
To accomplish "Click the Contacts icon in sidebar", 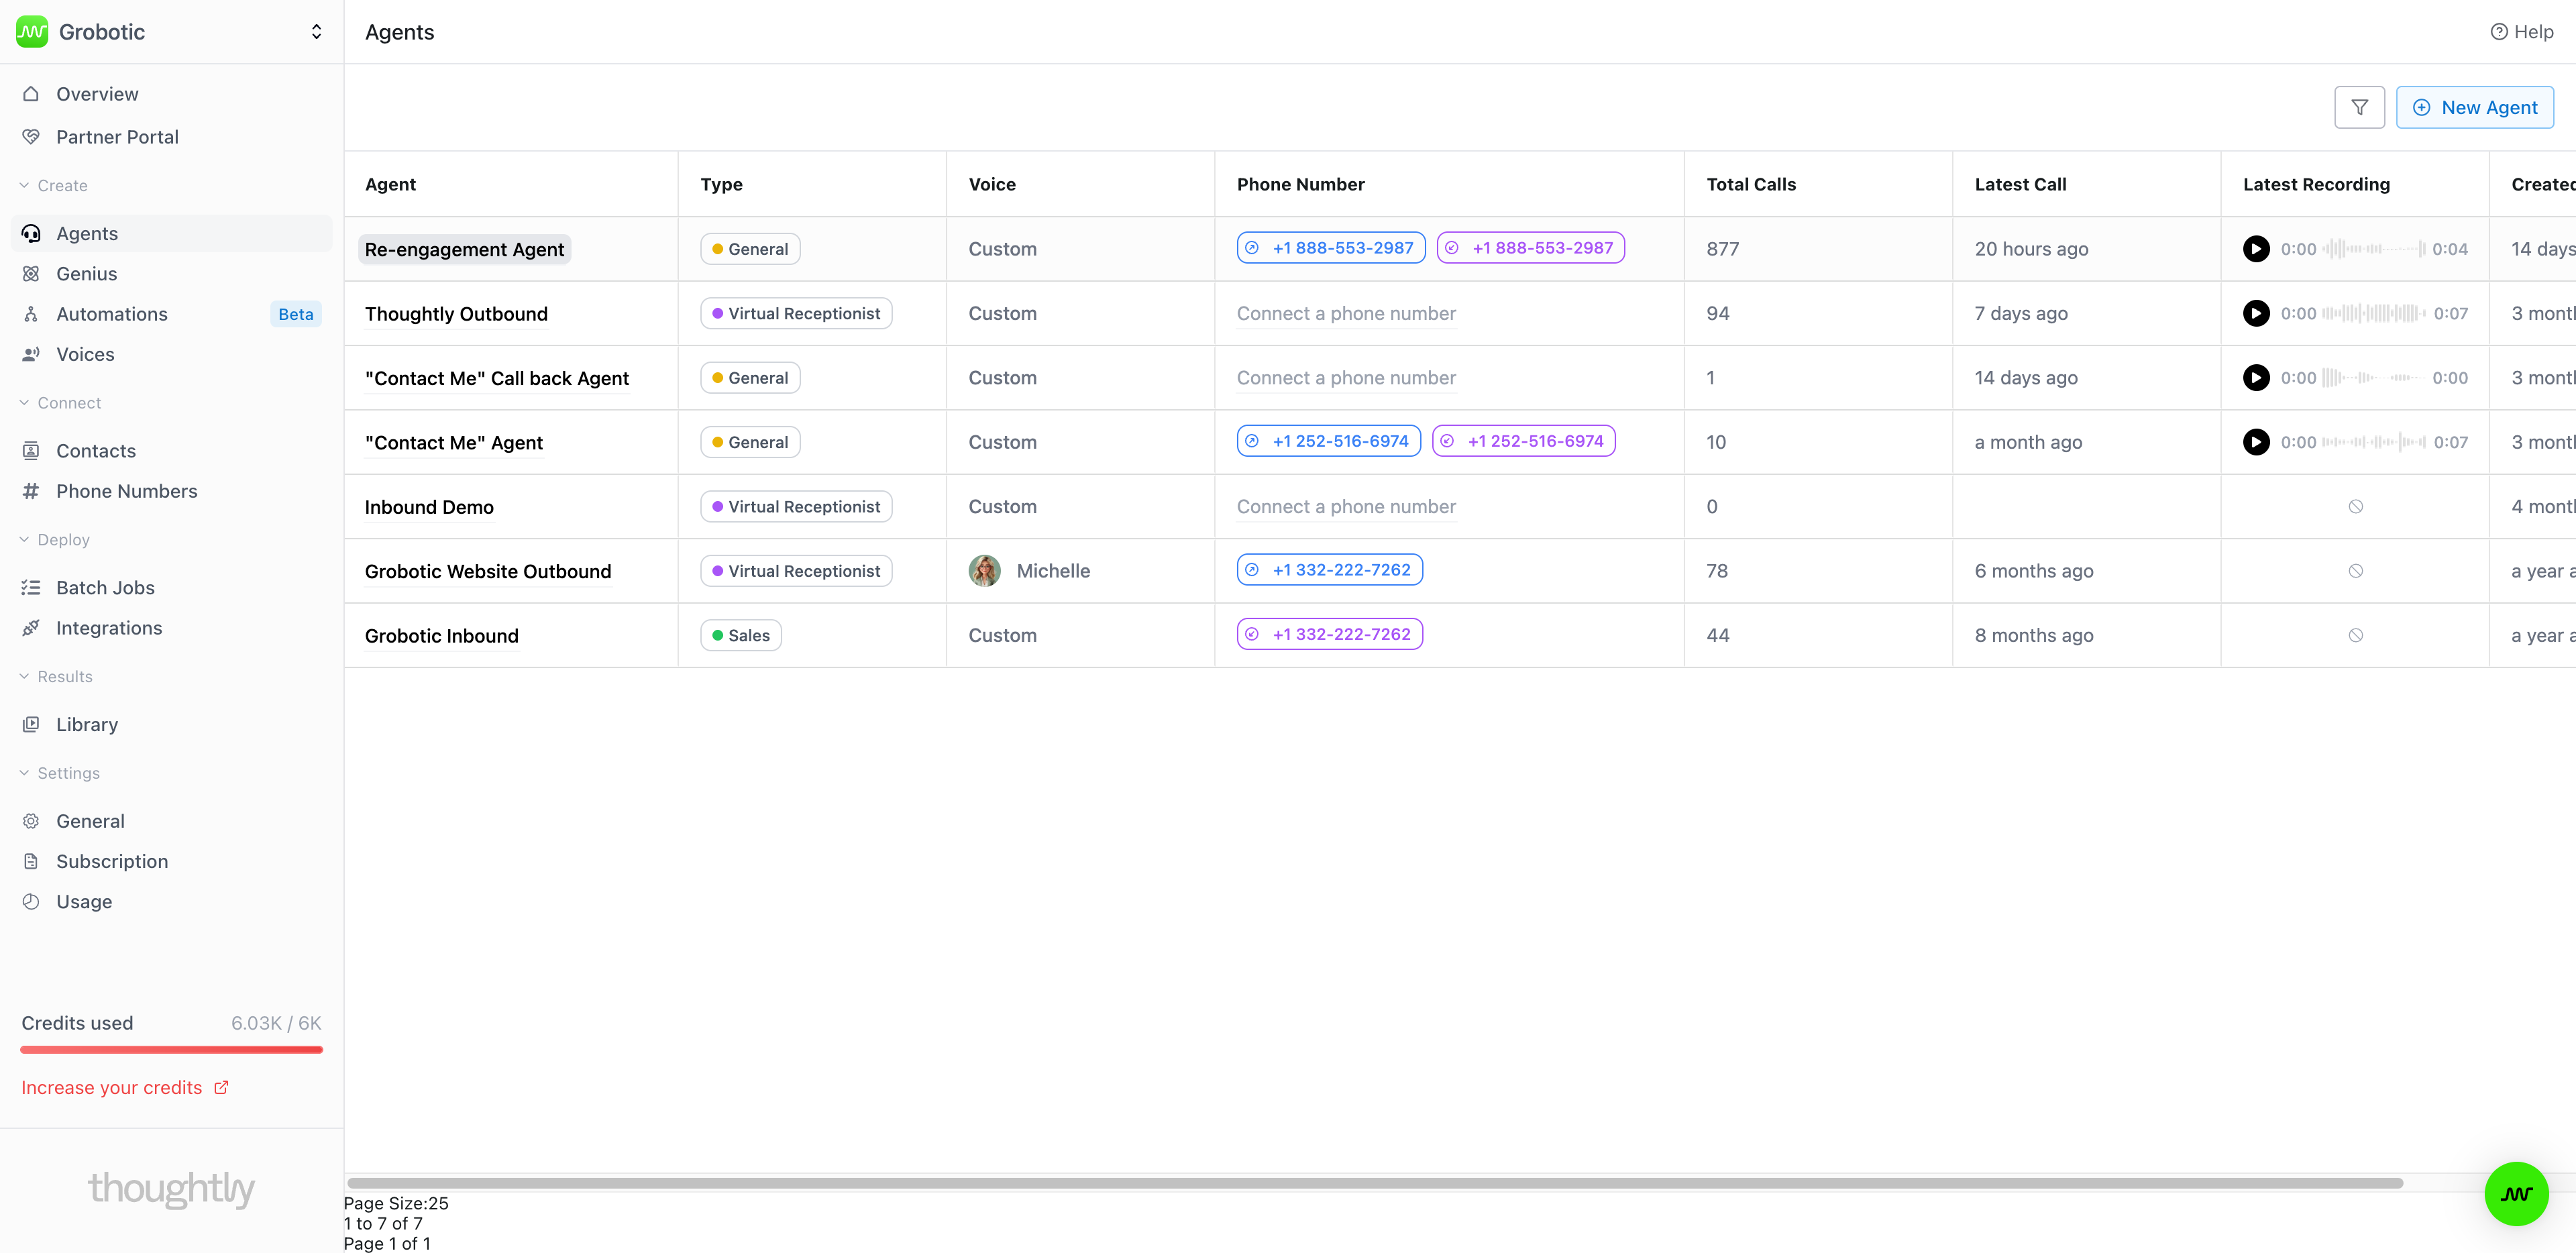I will pos(31,451).
